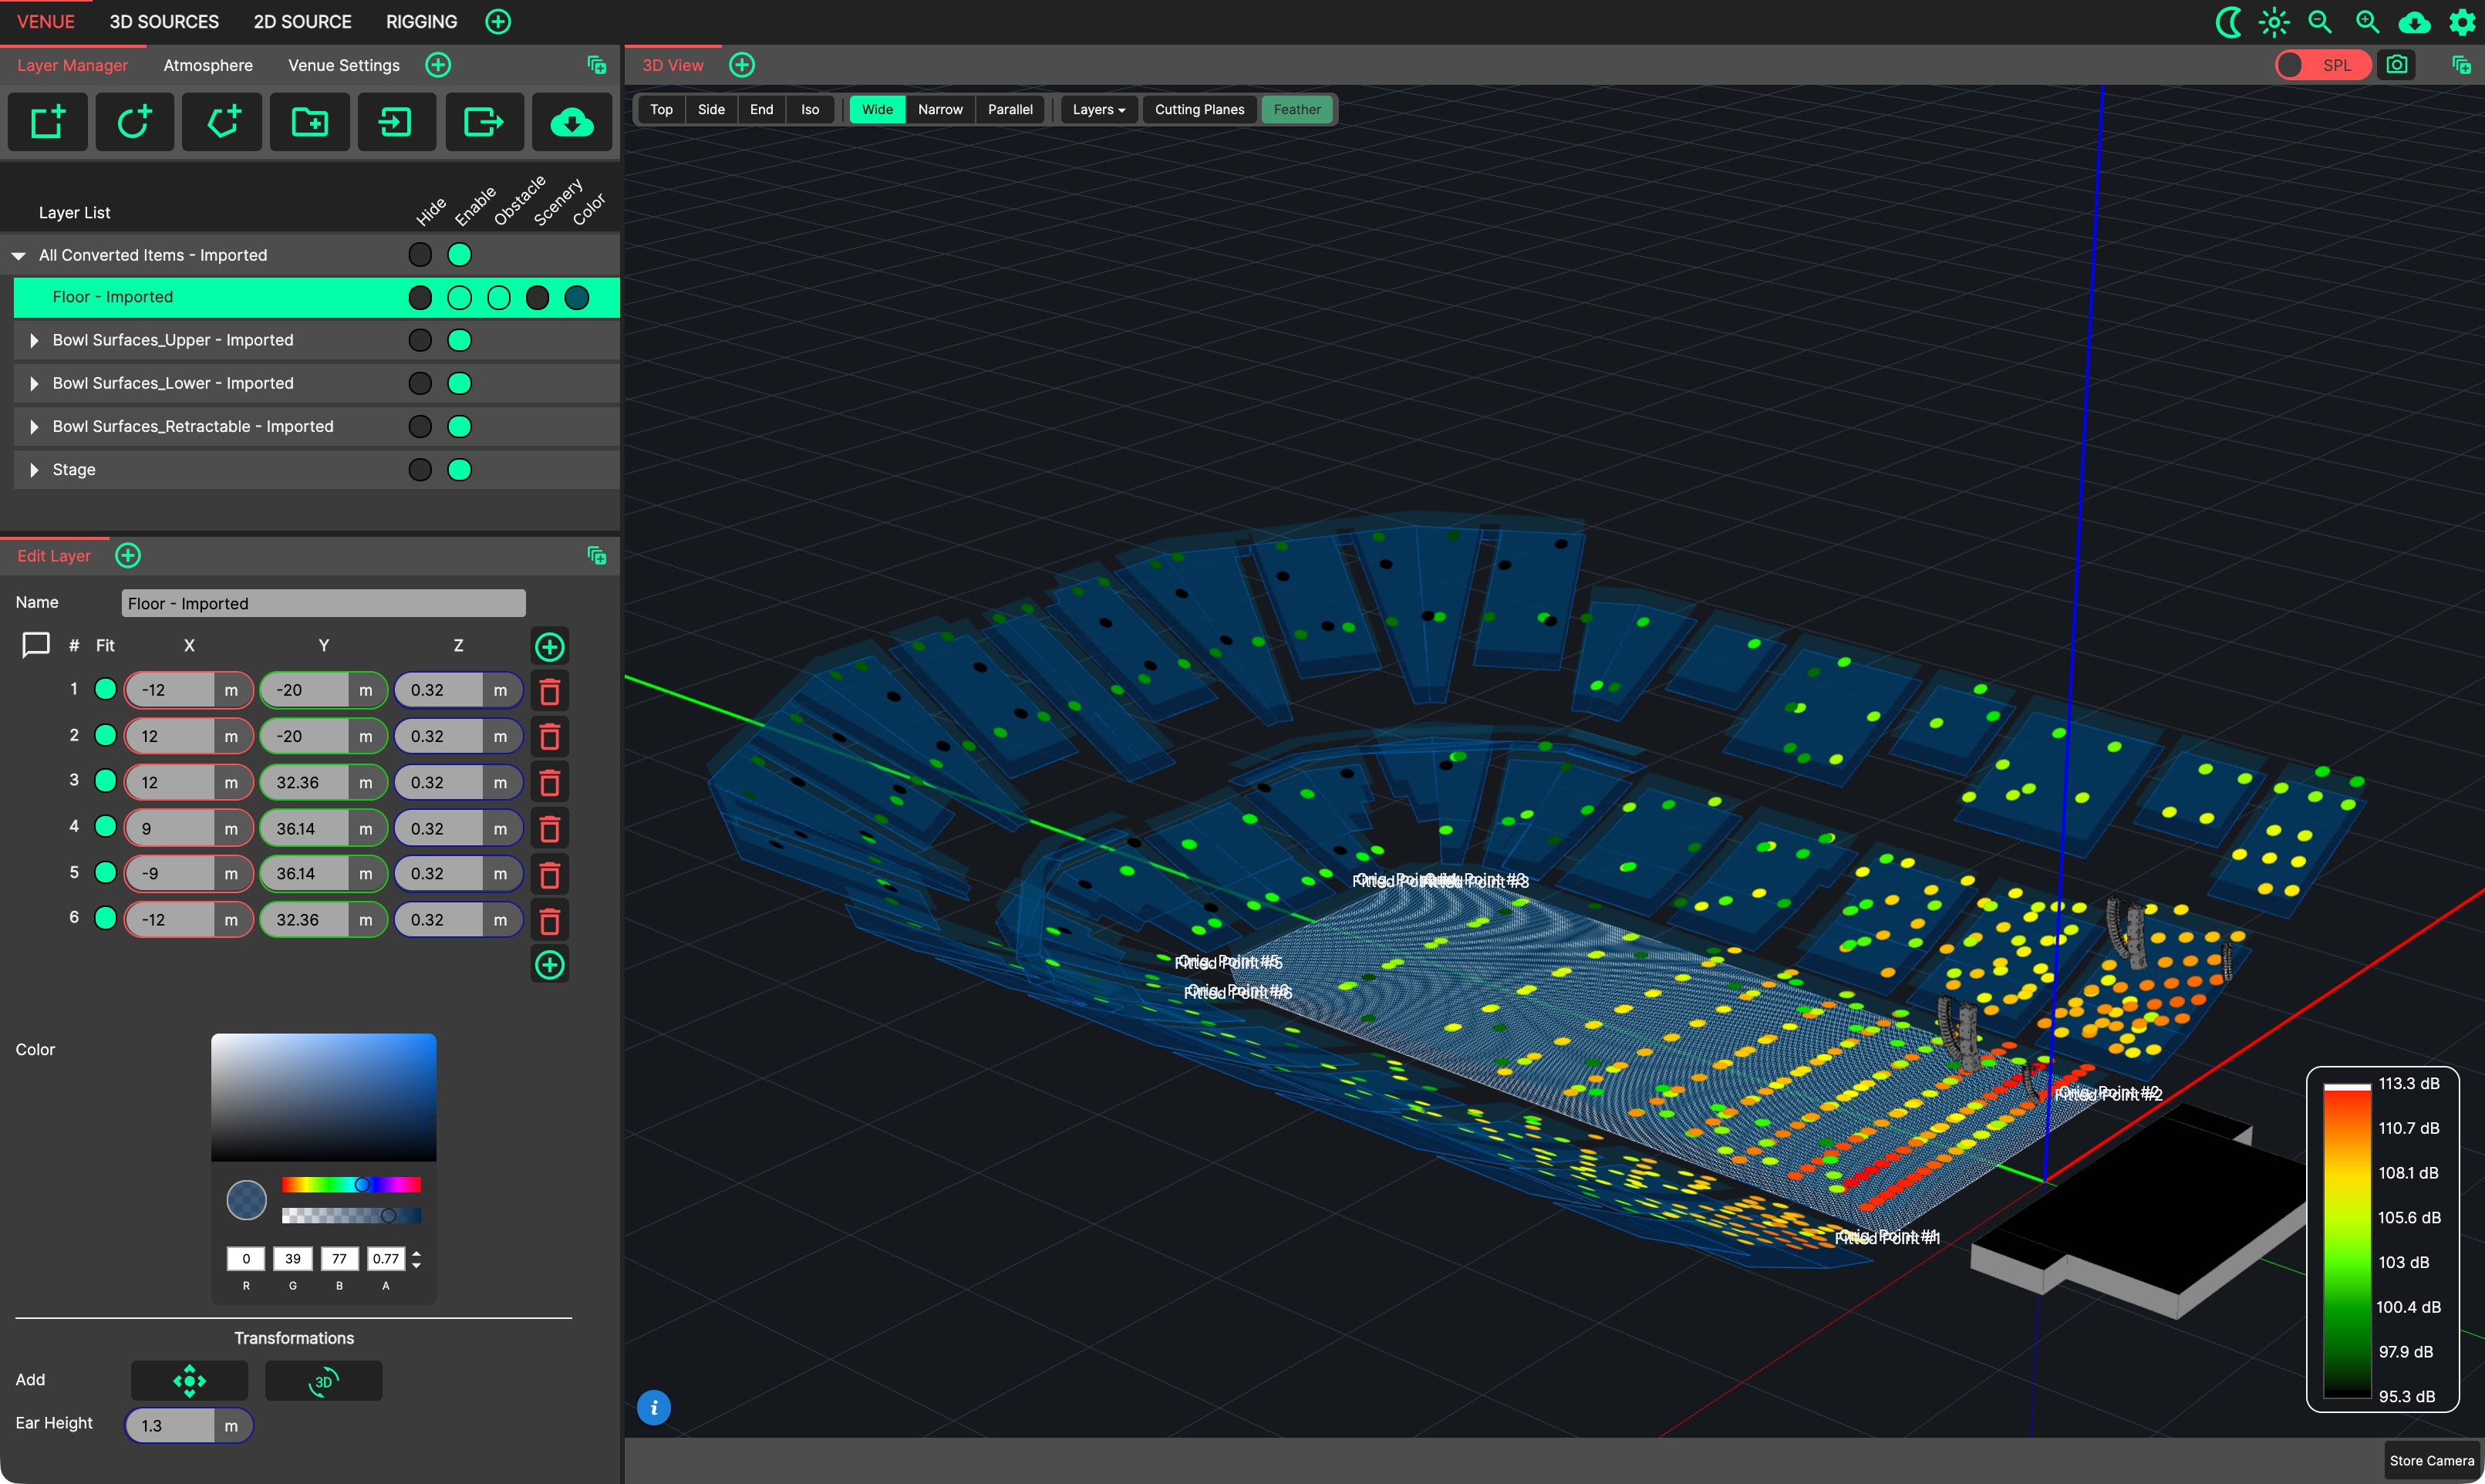The width and height of the screenshot is (2485, 1484).
Task: Take a screenshot with camera icon
Action: pyautogui.click(x=2397, y=65)
